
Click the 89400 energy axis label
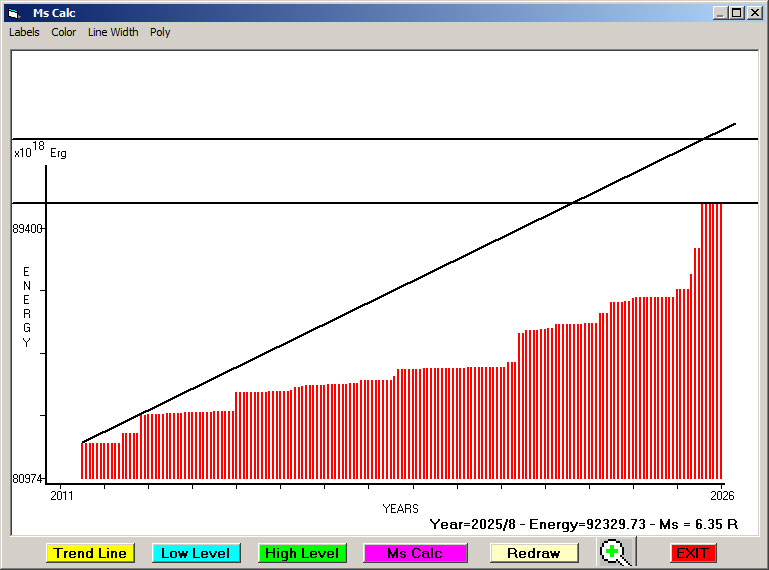tap(27, 229)
